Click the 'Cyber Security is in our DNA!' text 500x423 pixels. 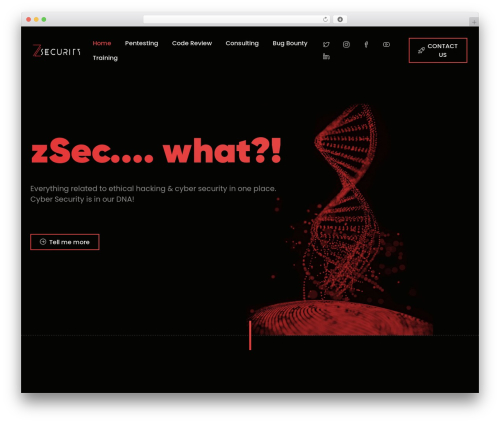(82, 199)
